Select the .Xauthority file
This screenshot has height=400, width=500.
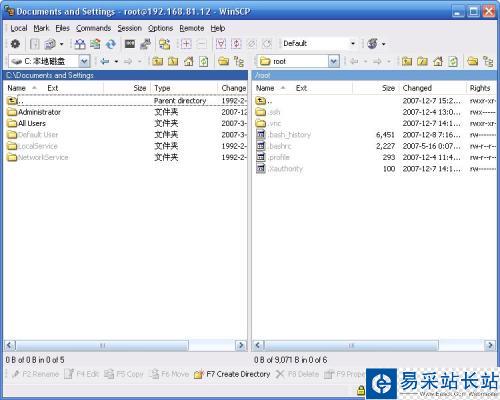(x=279, y=169)
